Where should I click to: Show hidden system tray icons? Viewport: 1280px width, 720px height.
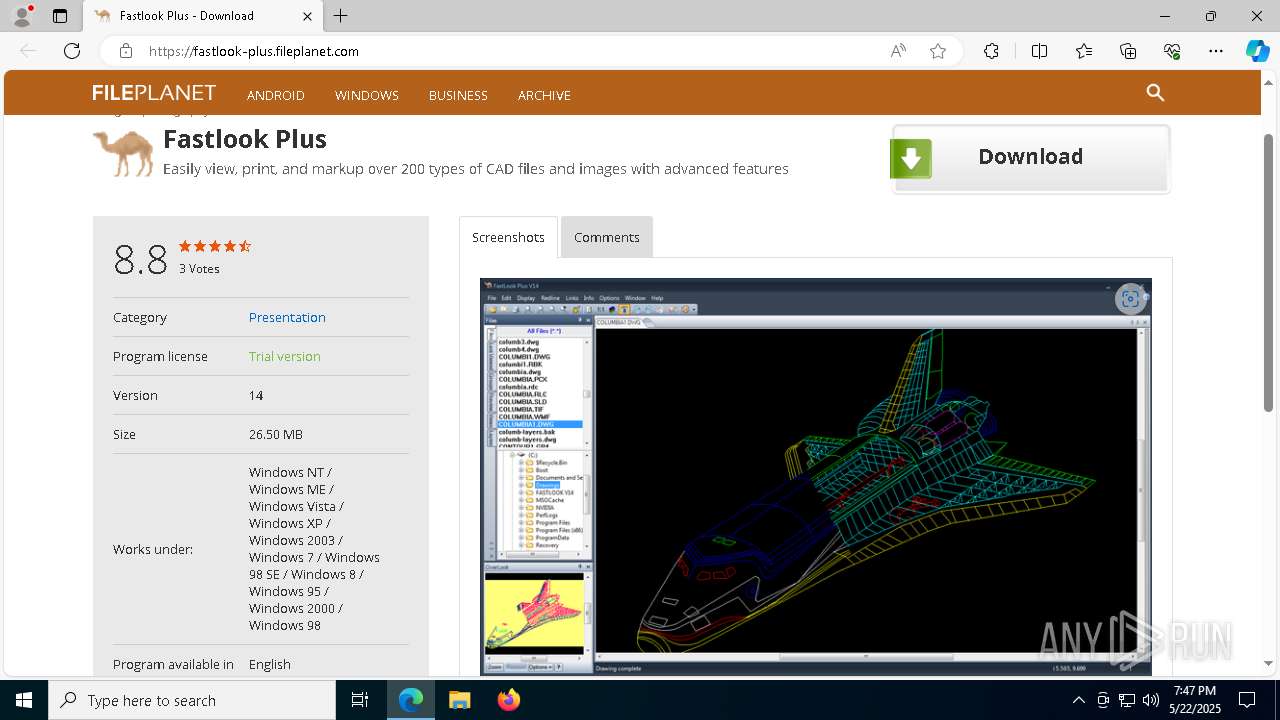(x=1079, y=700)
